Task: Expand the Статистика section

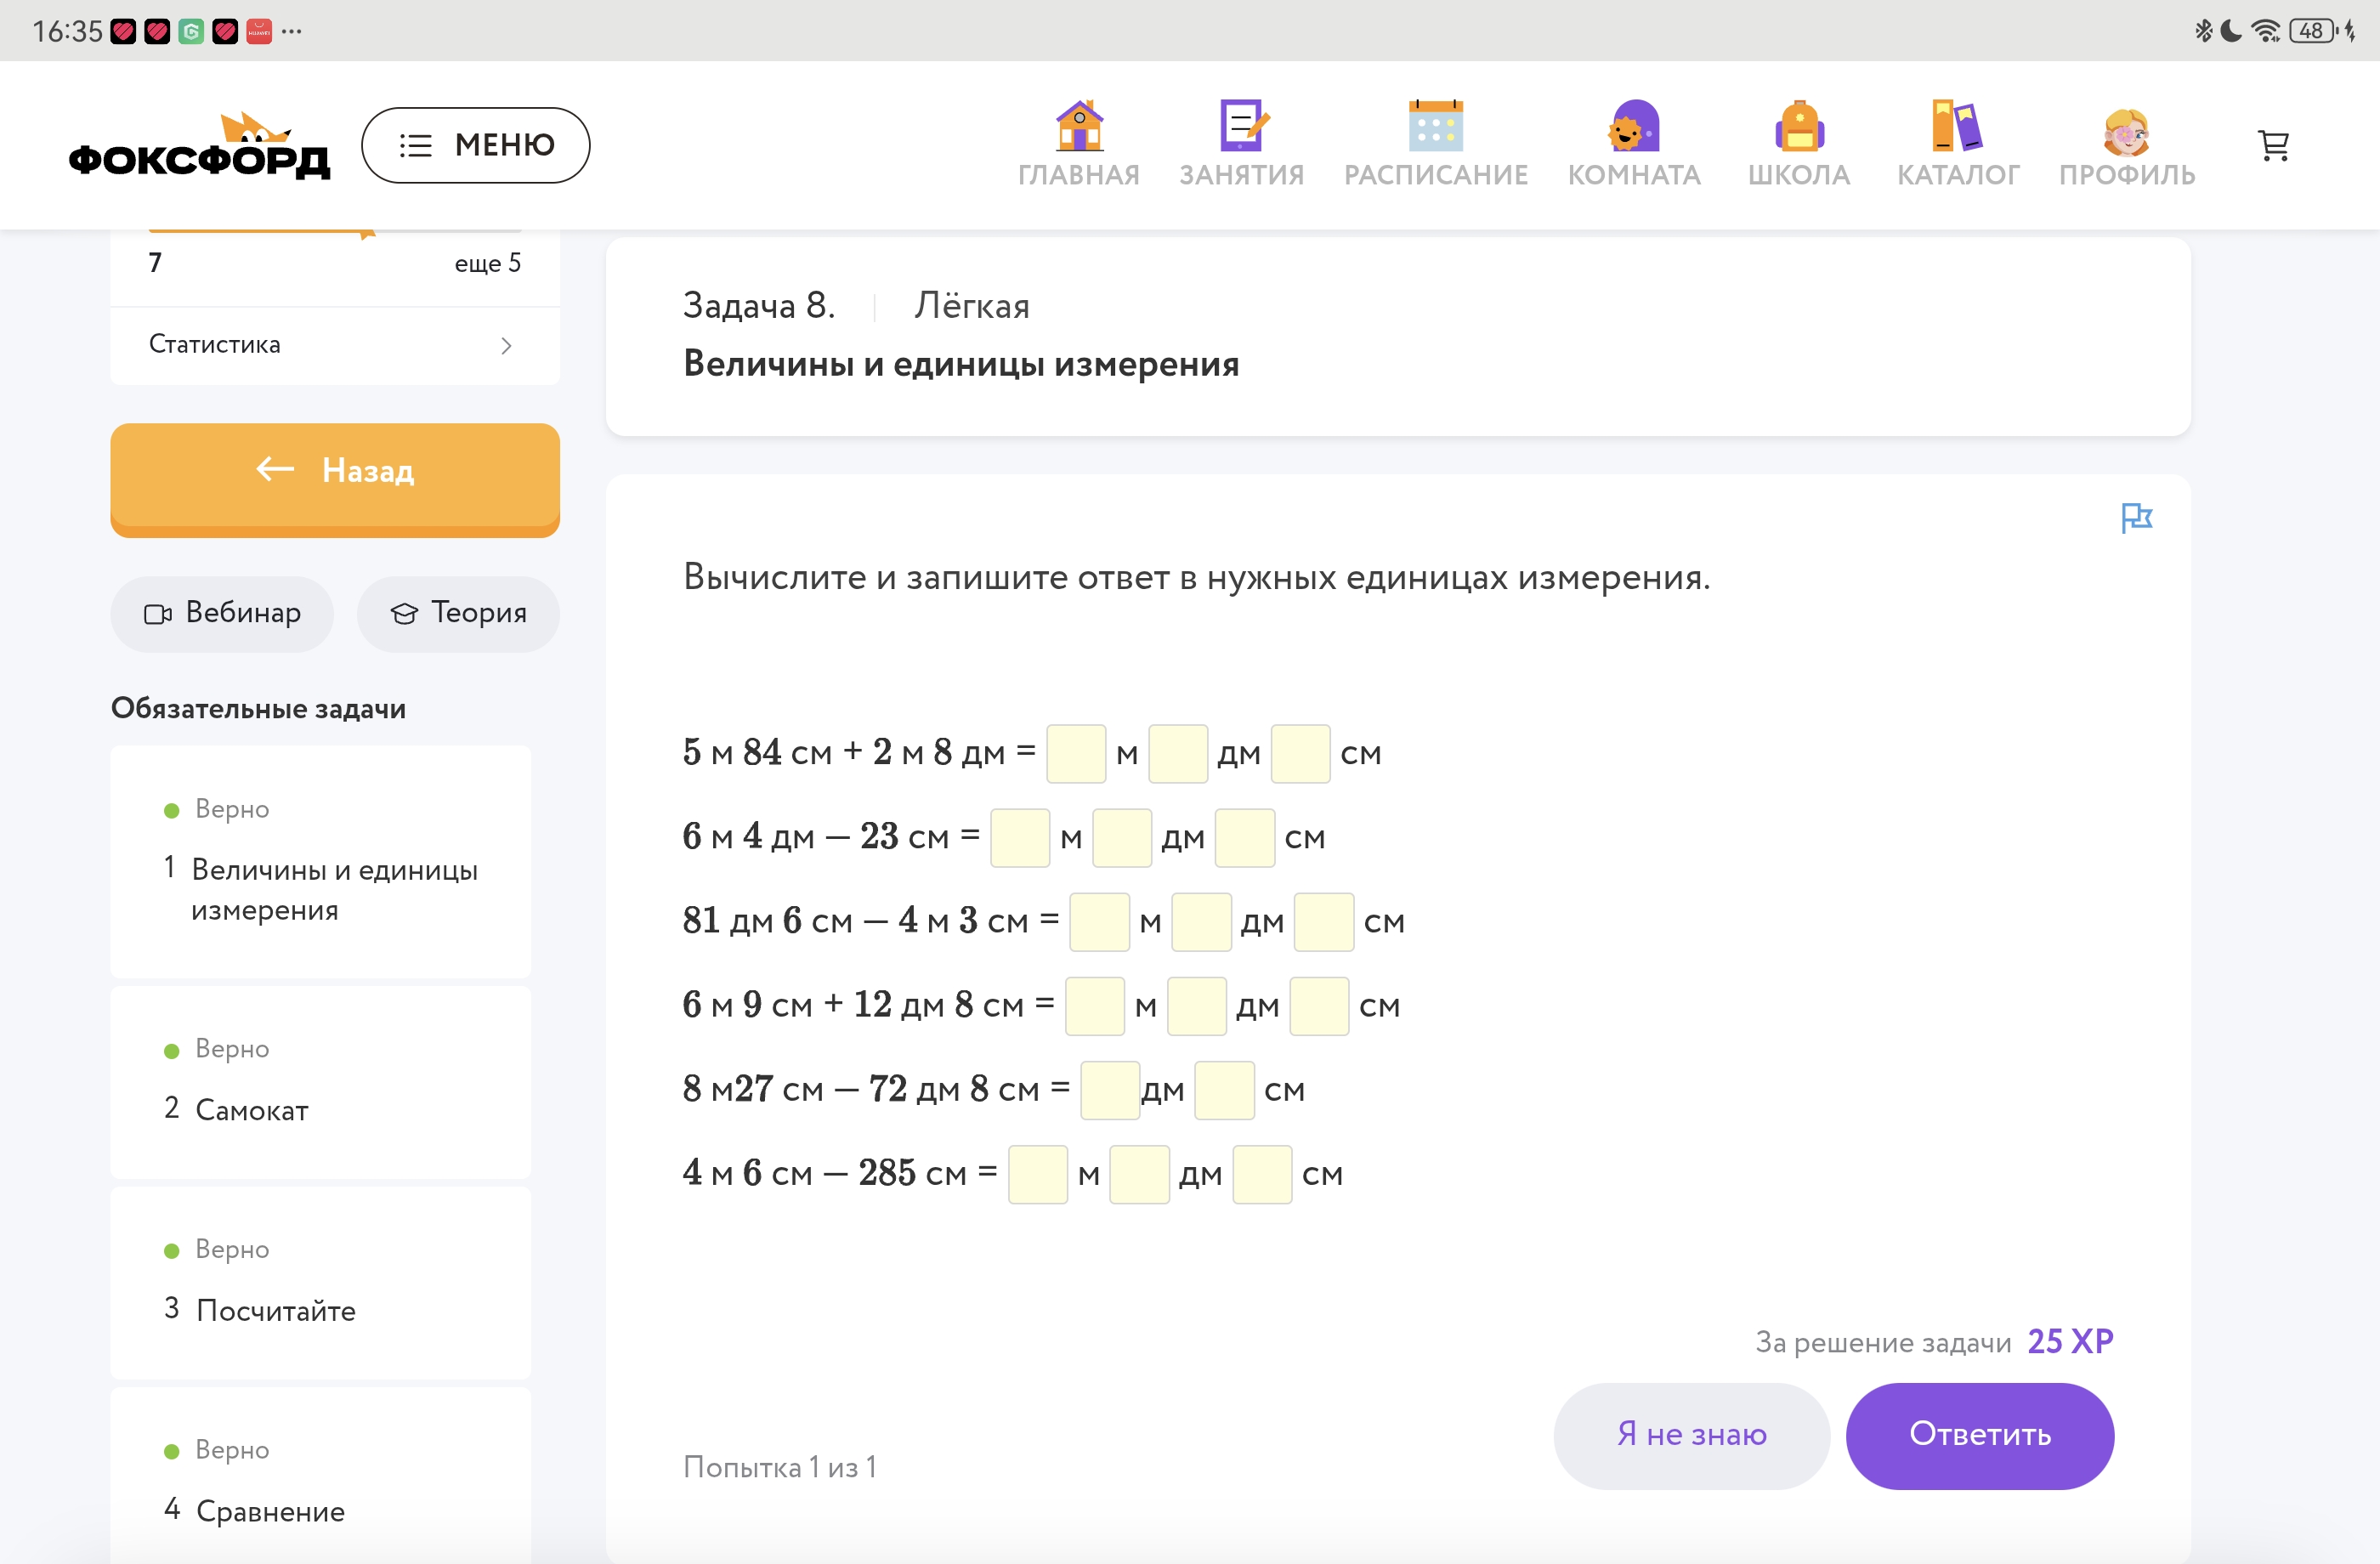Action: click(x=333, y=345)
